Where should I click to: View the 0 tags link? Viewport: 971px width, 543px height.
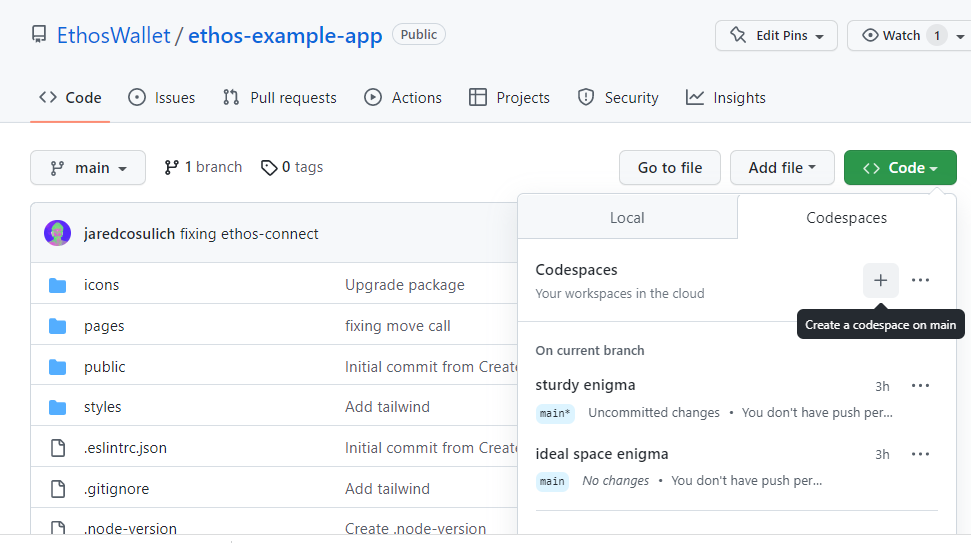click(292, 167)
